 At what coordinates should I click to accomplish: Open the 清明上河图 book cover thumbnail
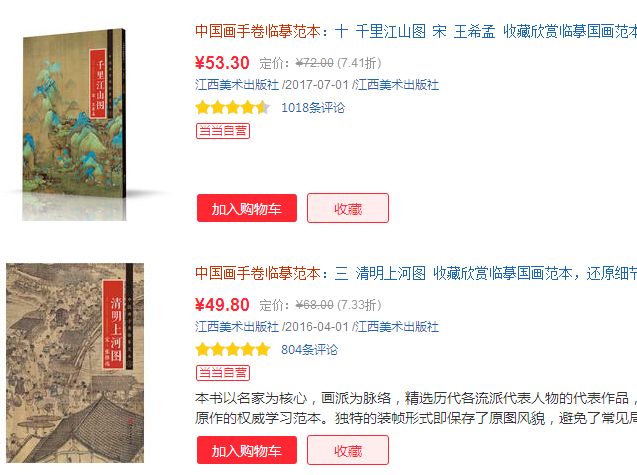pos(75,363)
